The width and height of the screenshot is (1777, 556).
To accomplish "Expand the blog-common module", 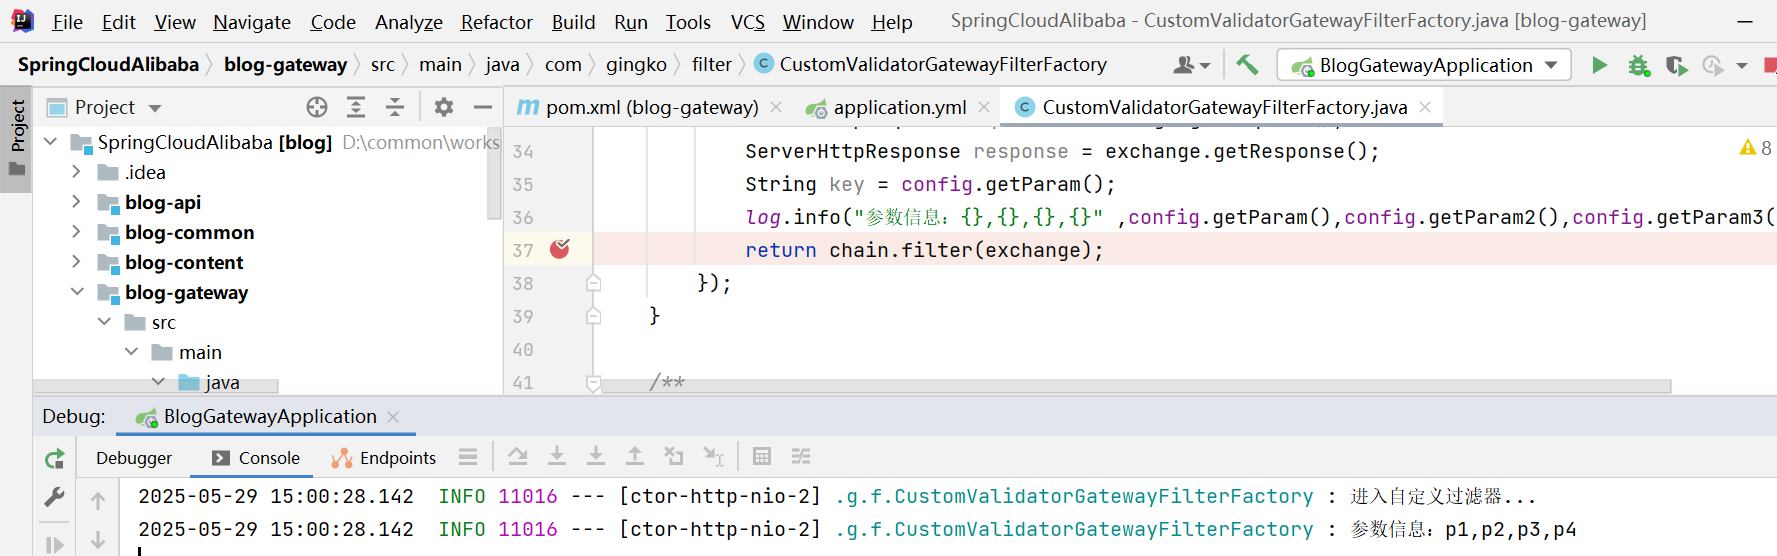I will 76,232.
